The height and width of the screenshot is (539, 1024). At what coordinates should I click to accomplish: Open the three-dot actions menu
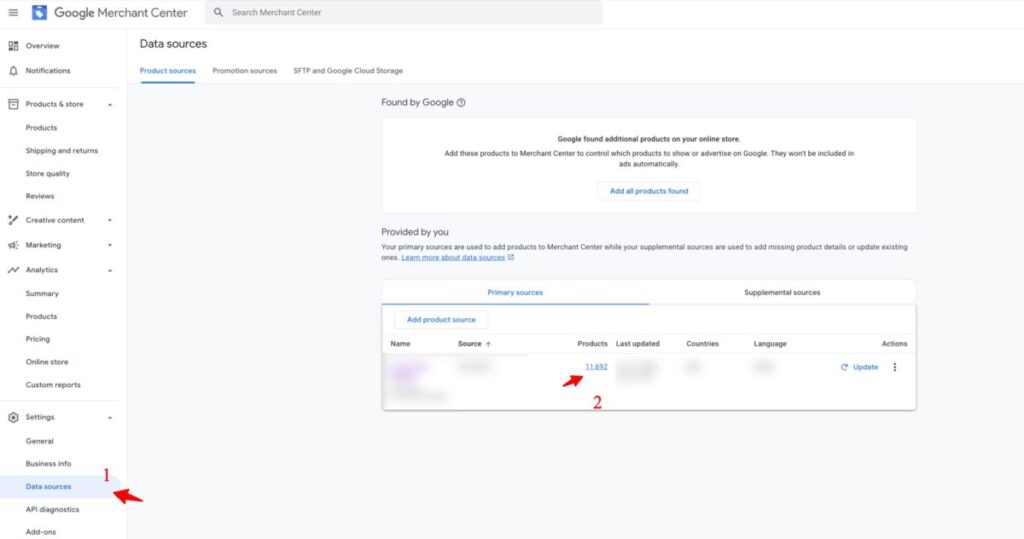[895, 367]
